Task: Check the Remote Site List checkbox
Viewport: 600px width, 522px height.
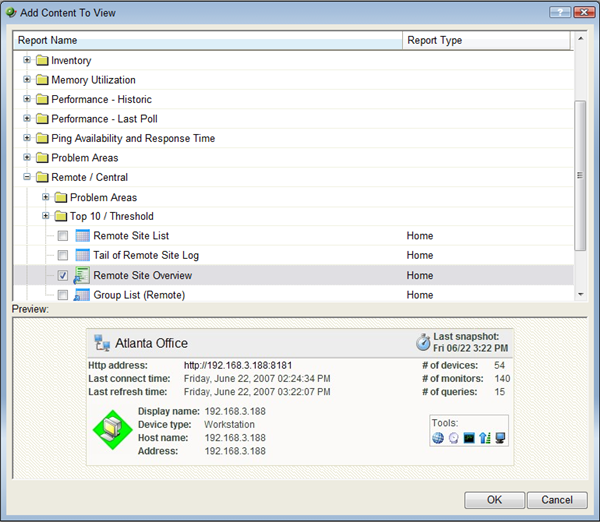Action: tap(63, 236)
